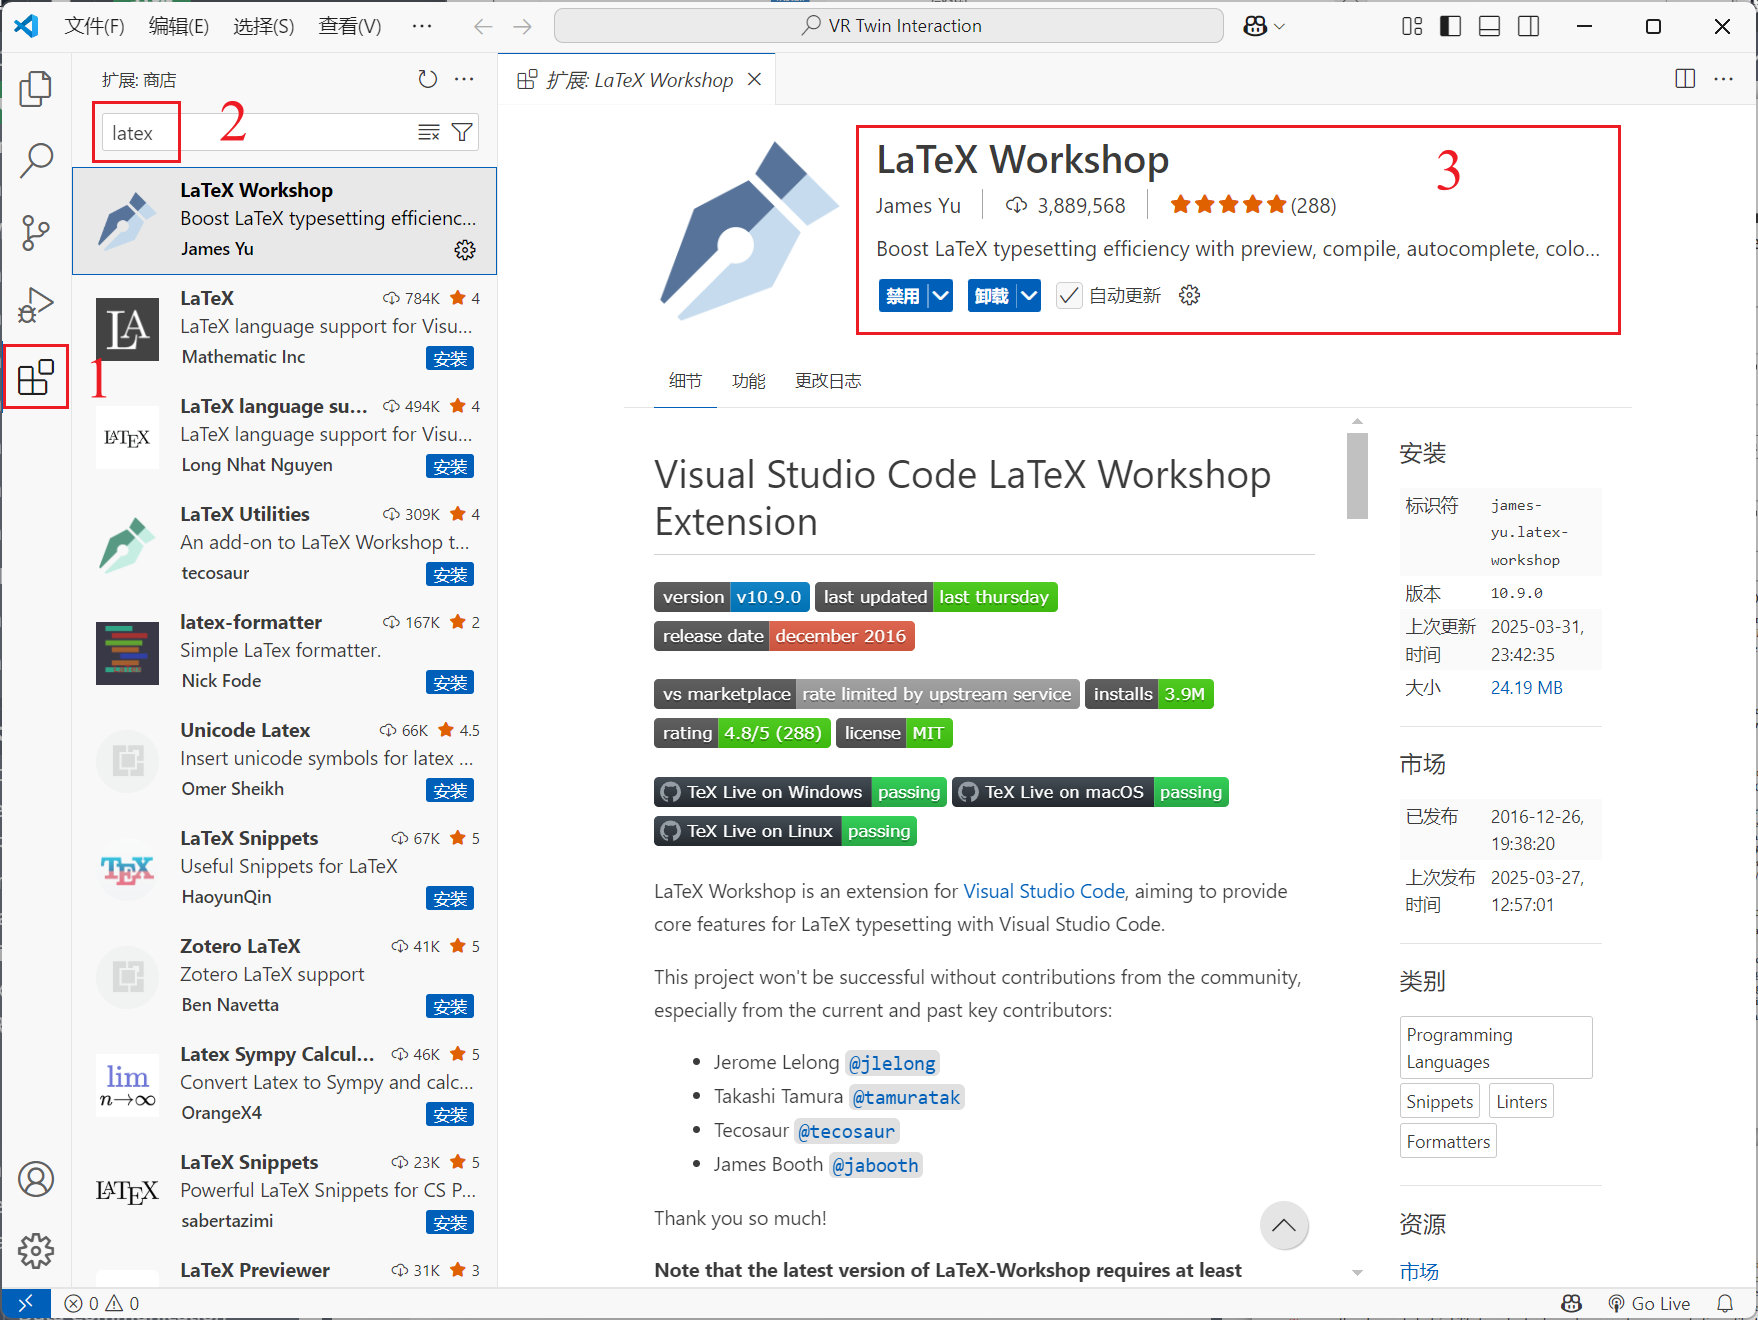Open the Accounts menu icon

click(x=36, y=1179)
